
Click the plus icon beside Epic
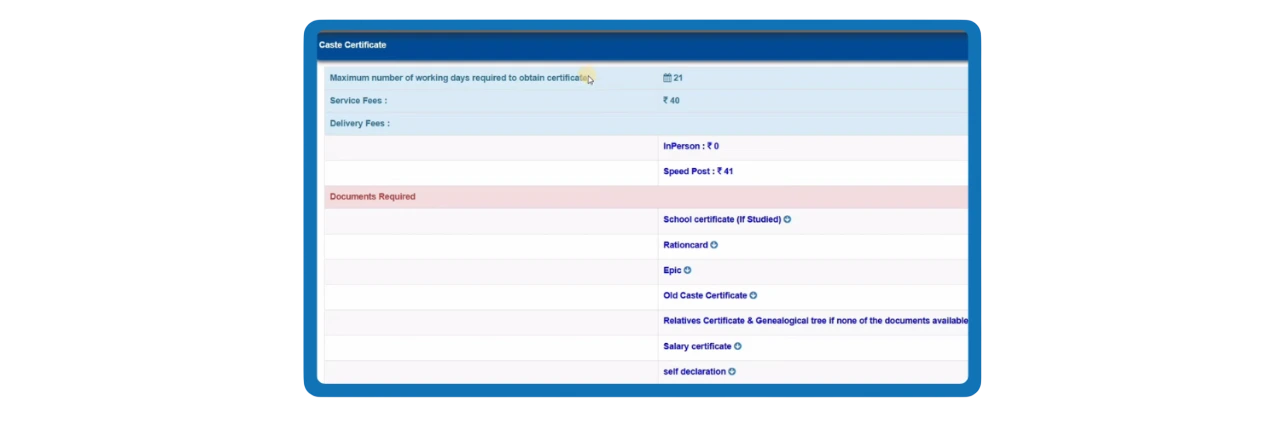click(688, 270)
